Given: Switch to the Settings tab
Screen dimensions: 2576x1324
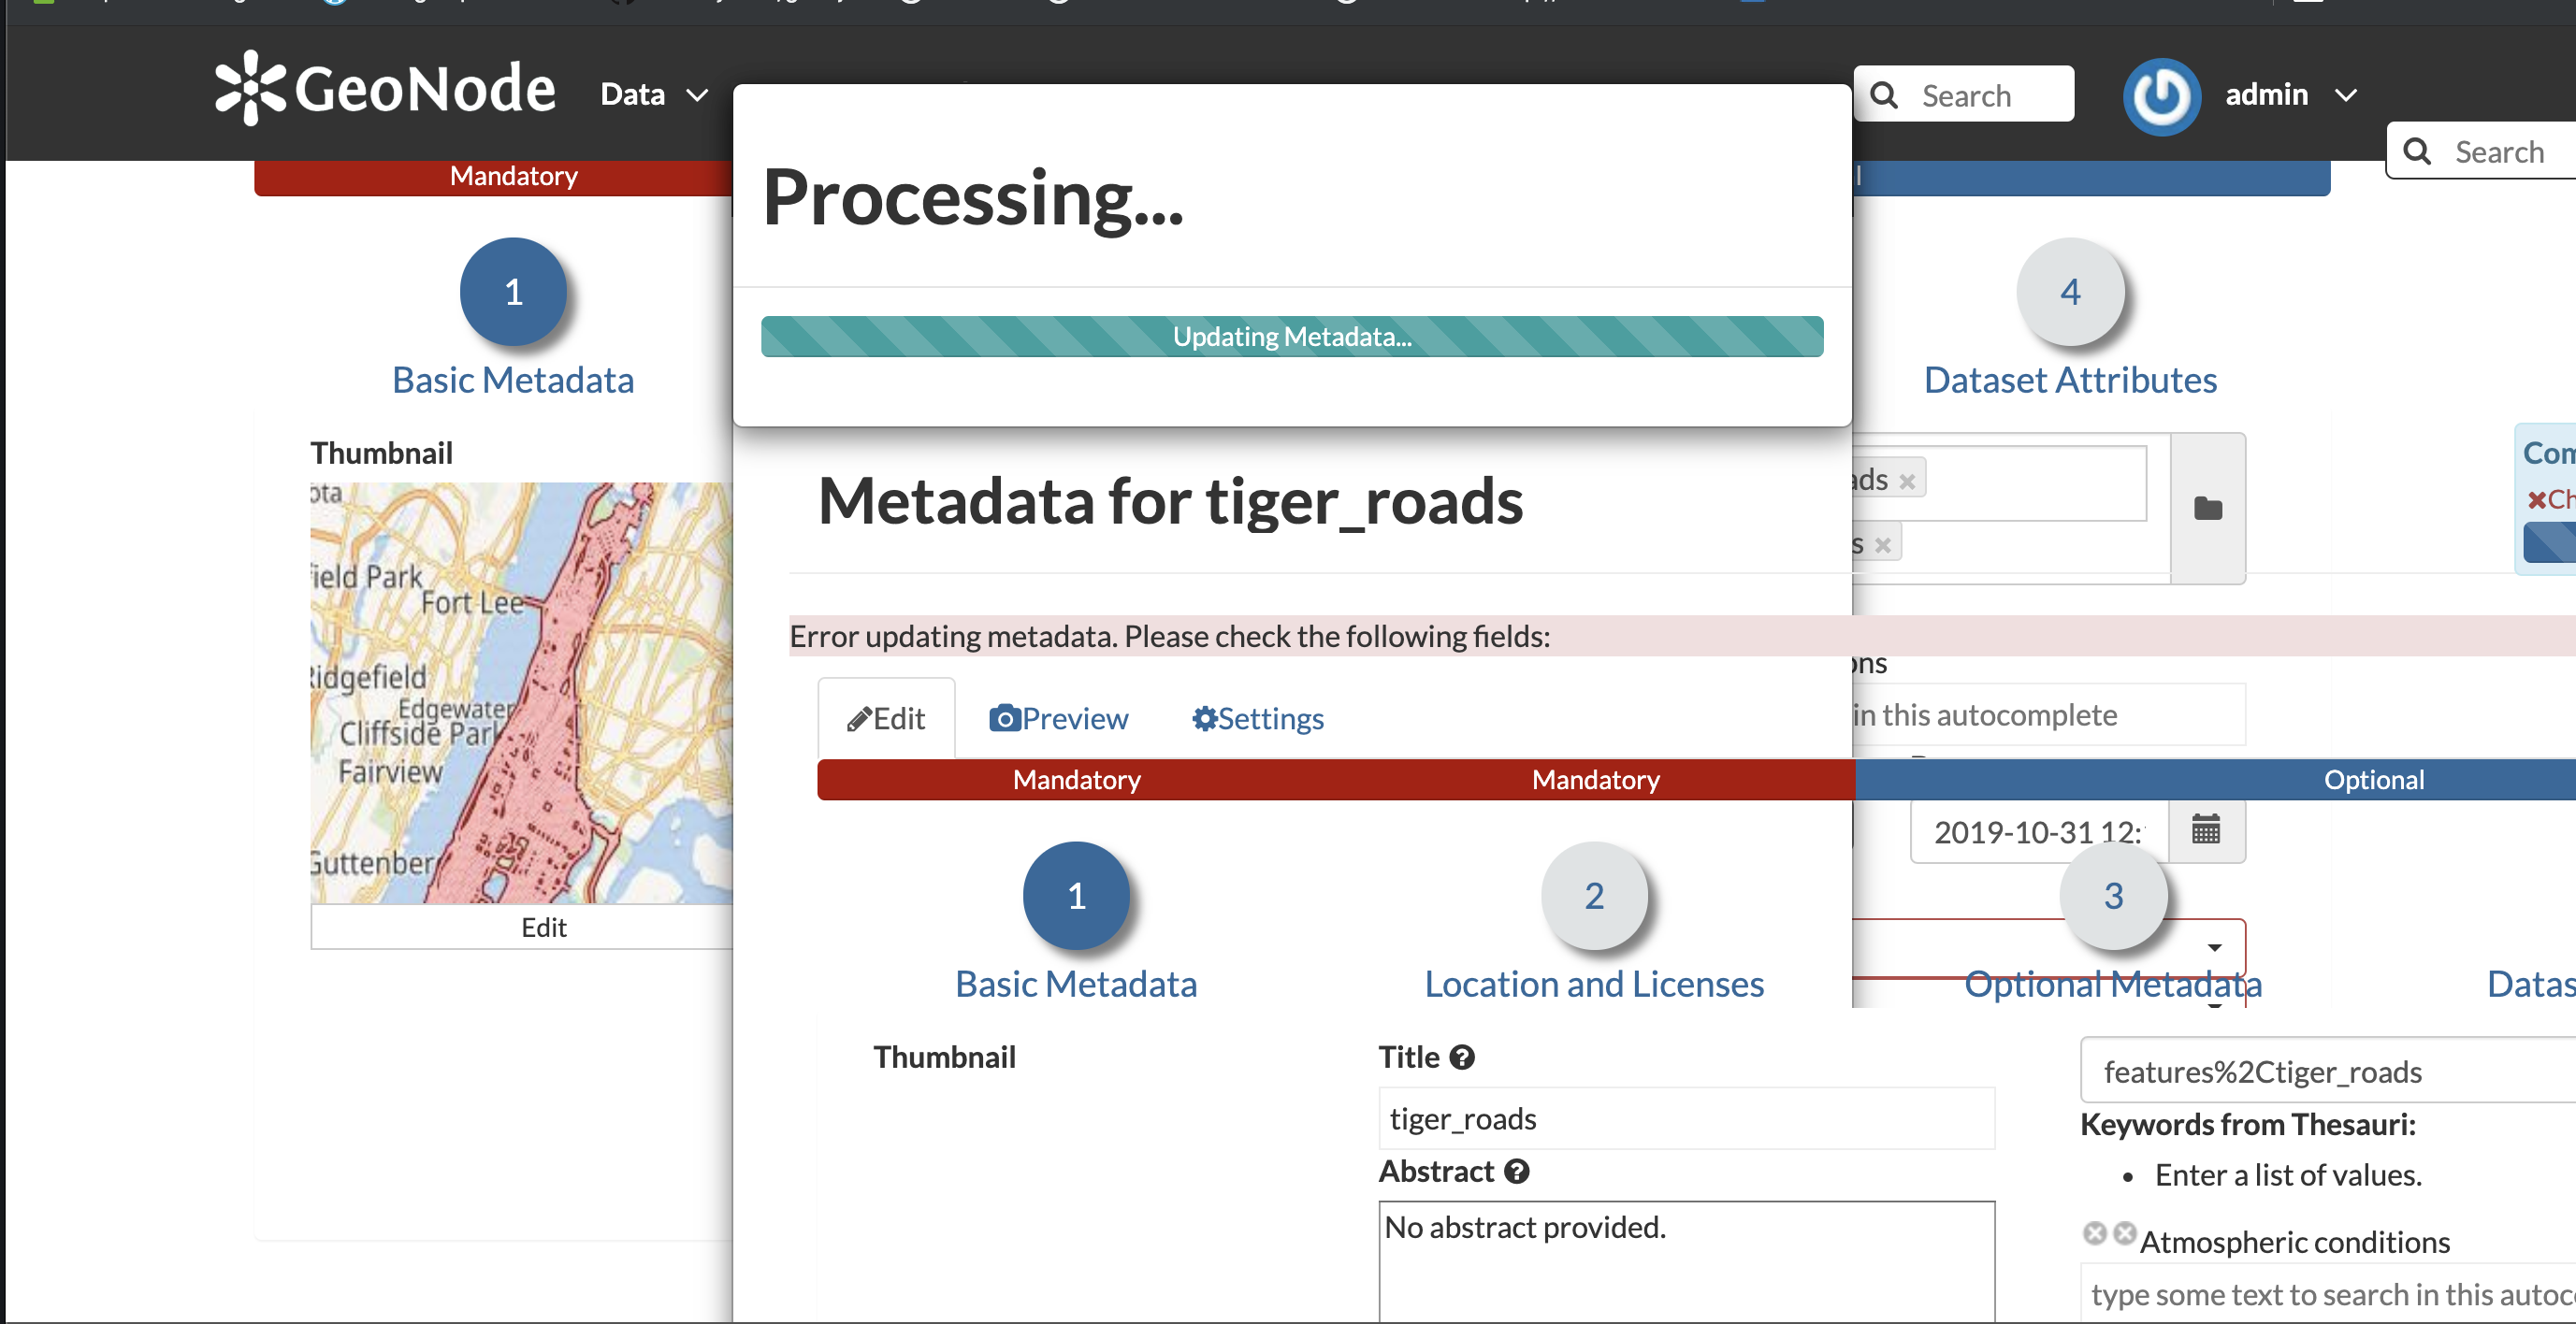Looking at the screenshot, I should coord(1257,718).
